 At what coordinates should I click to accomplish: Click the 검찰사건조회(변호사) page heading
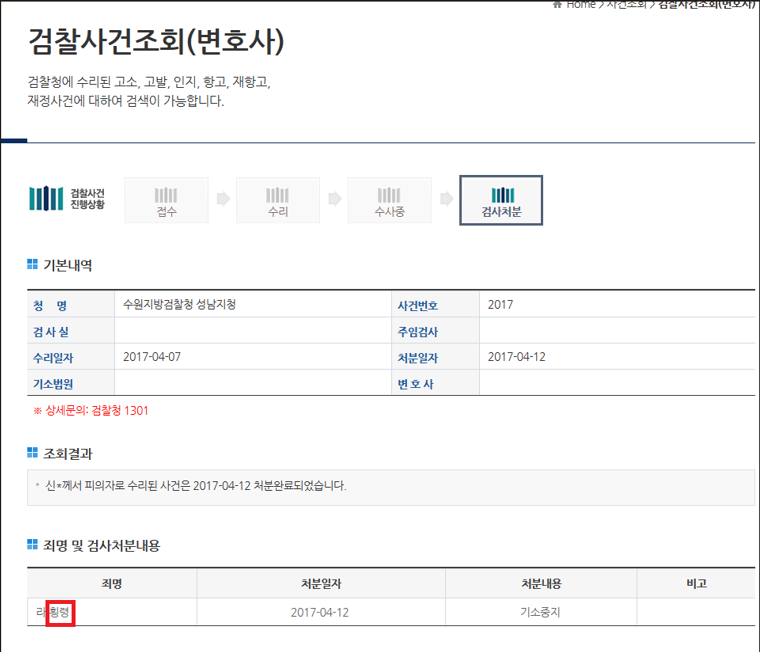click(156, 41)
